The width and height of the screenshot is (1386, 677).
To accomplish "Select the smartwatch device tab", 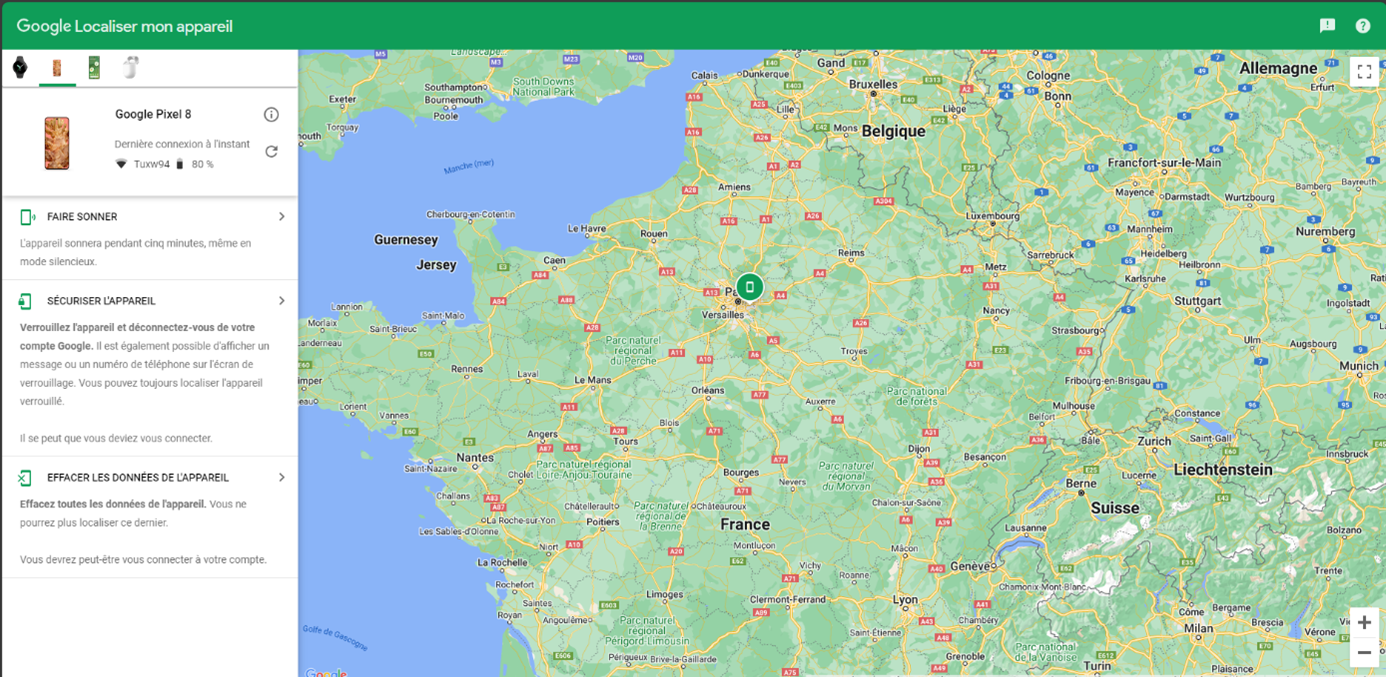I will [20, 68].
